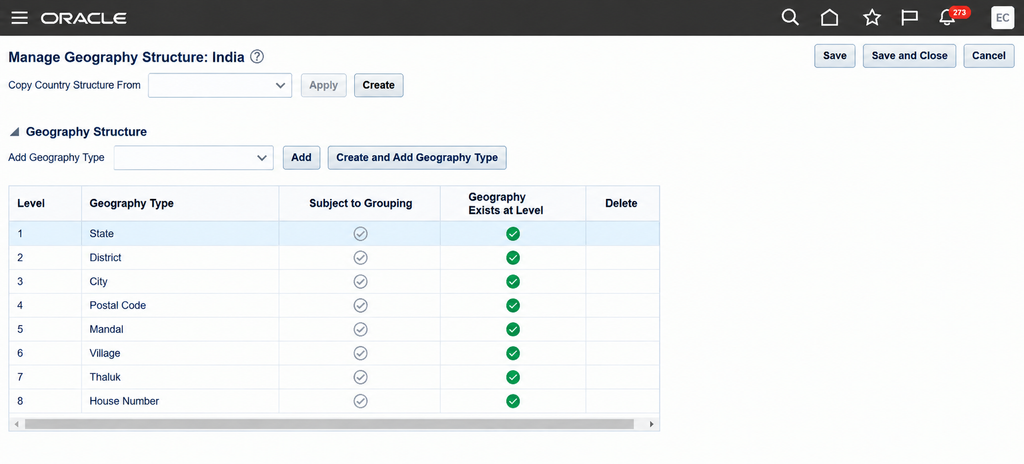Click the green check icon in the District row
This screenshot has height=464, width=1024.
click(x=513, y=257)
